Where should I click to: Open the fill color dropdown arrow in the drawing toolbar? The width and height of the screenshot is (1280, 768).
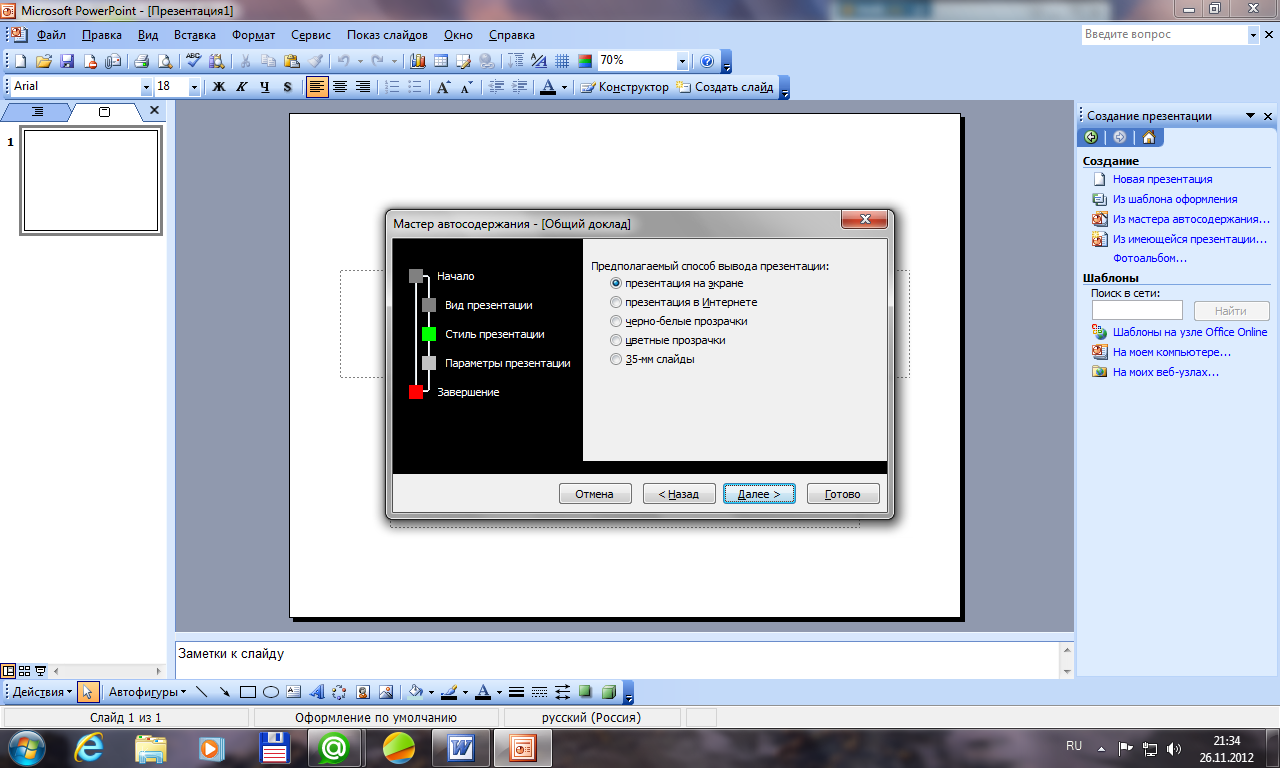(431, 691)
